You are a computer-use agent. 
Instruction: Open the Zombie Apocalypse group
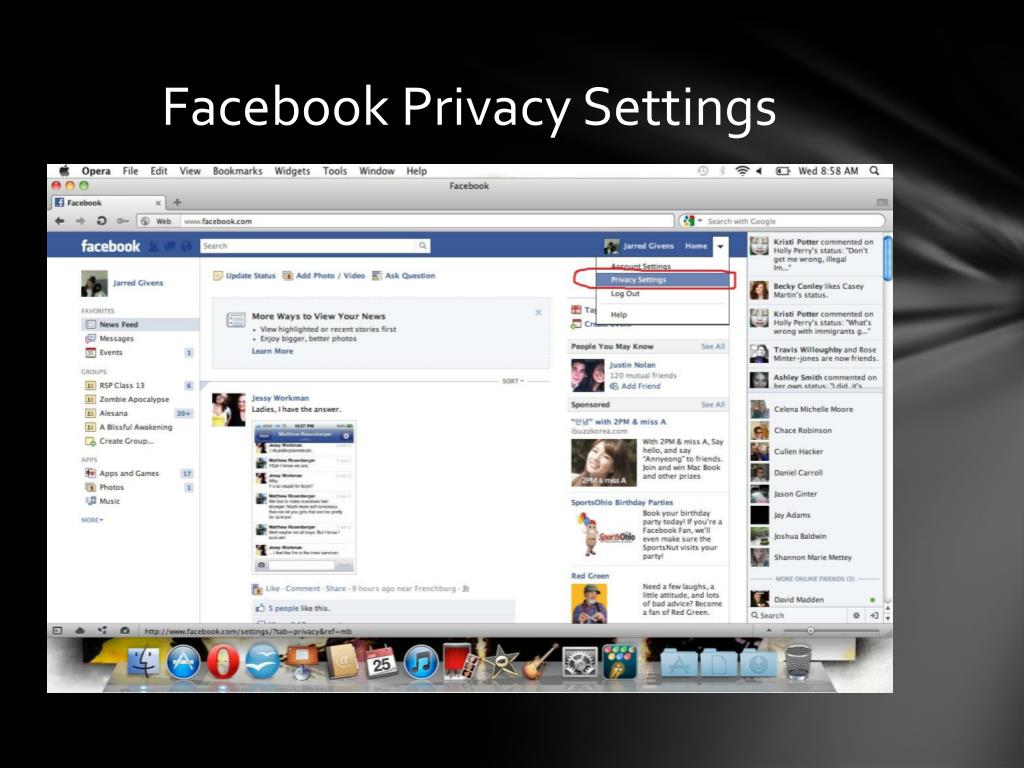click(134, 399)
